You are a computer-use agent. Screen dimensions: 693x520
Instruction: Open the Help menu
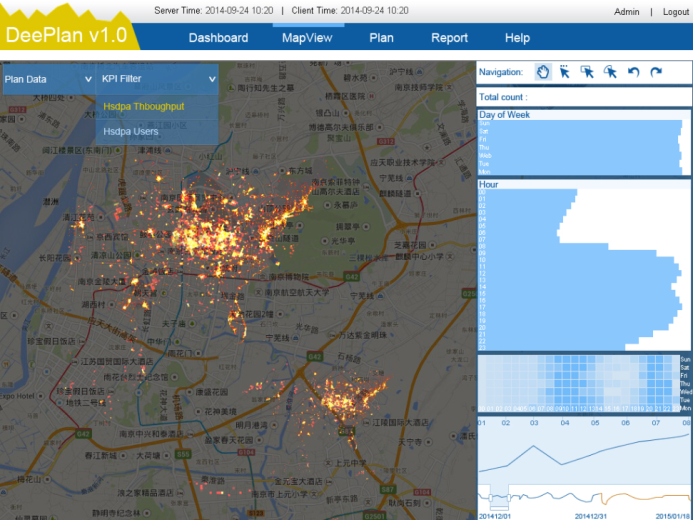tap(517, 38)
